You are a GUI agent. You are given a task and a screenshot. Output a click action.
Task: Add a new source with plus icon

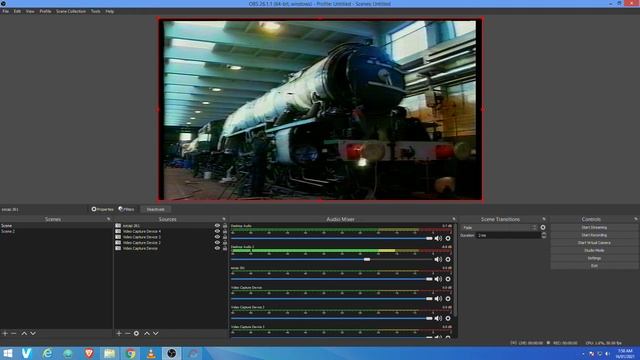coord(119,333)
